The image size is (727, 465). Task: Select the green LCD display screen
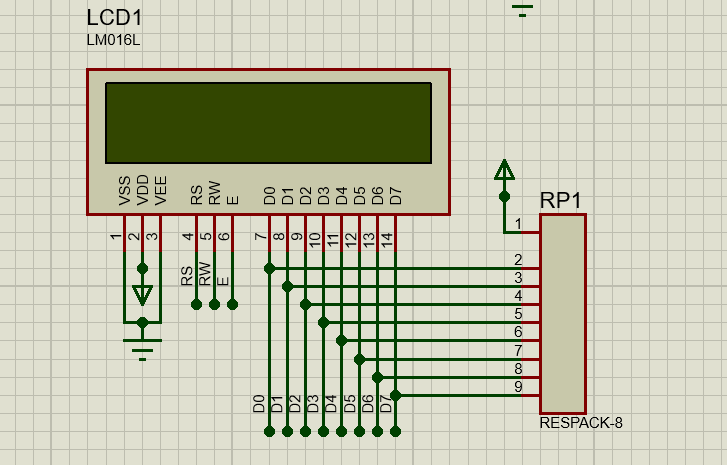[268, 122]
